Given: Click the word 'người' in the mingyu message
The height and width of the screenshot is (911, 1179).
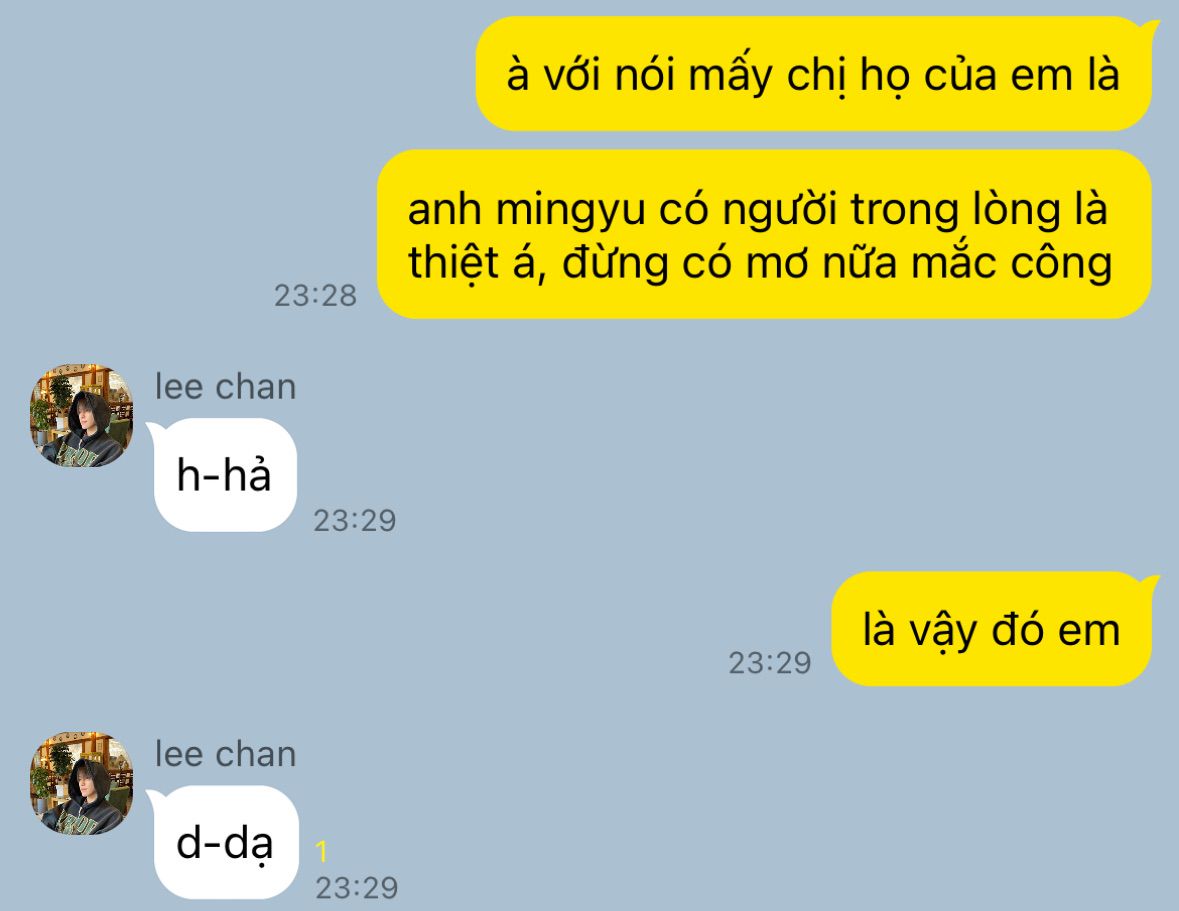Looking at the screenshot, I should coord(778,210).
